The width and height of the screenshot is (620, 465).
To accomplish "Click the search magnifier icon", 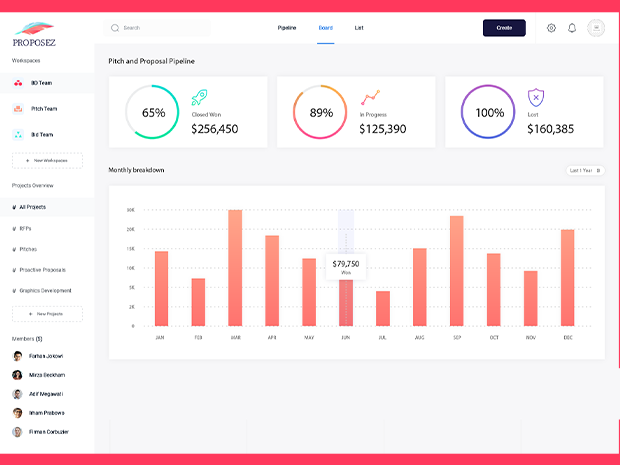I will (115, 28).
